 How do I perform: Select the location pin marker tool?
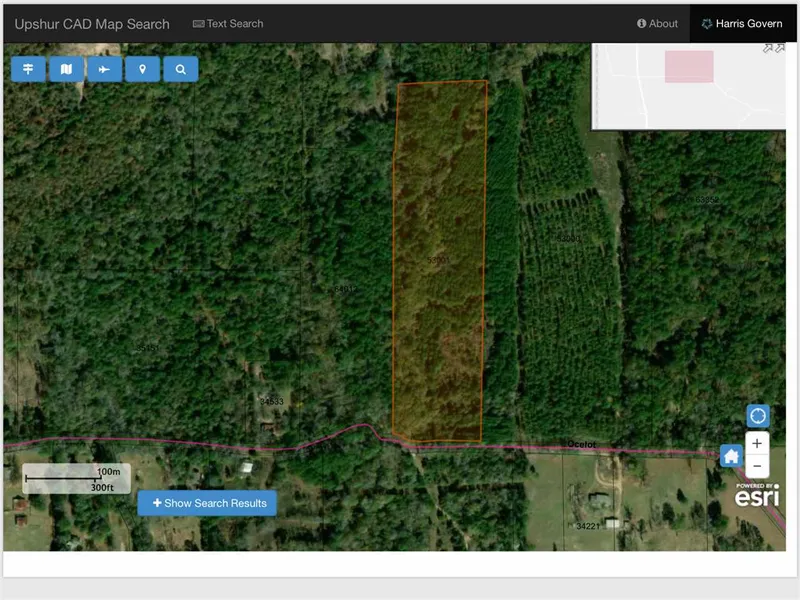click(x=142, y=69)
